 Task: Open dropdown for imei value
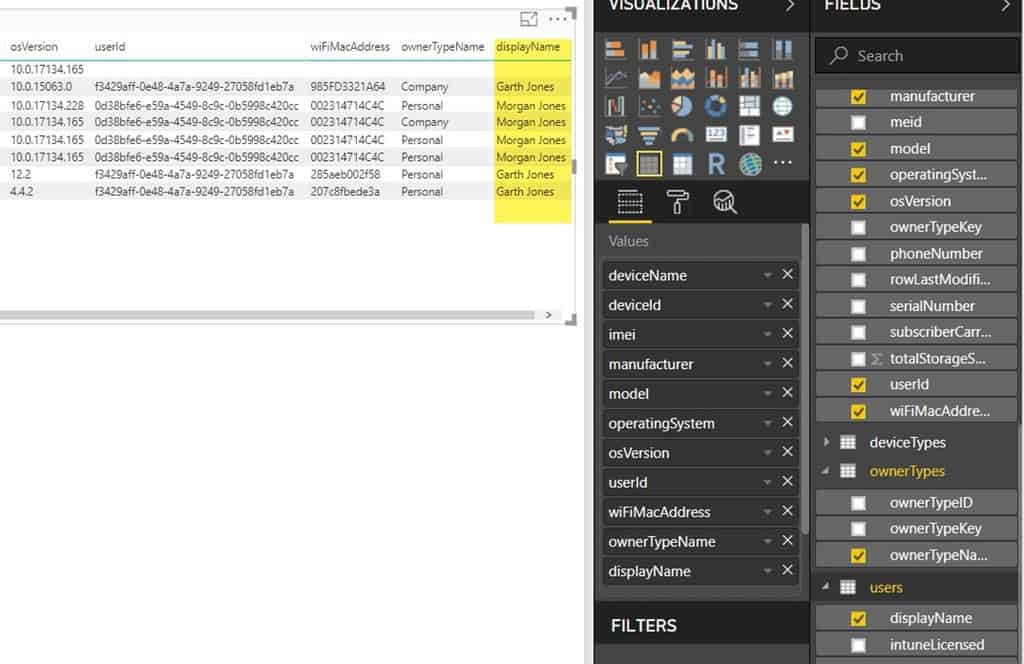pyautogui.click(x=767, y=334)
